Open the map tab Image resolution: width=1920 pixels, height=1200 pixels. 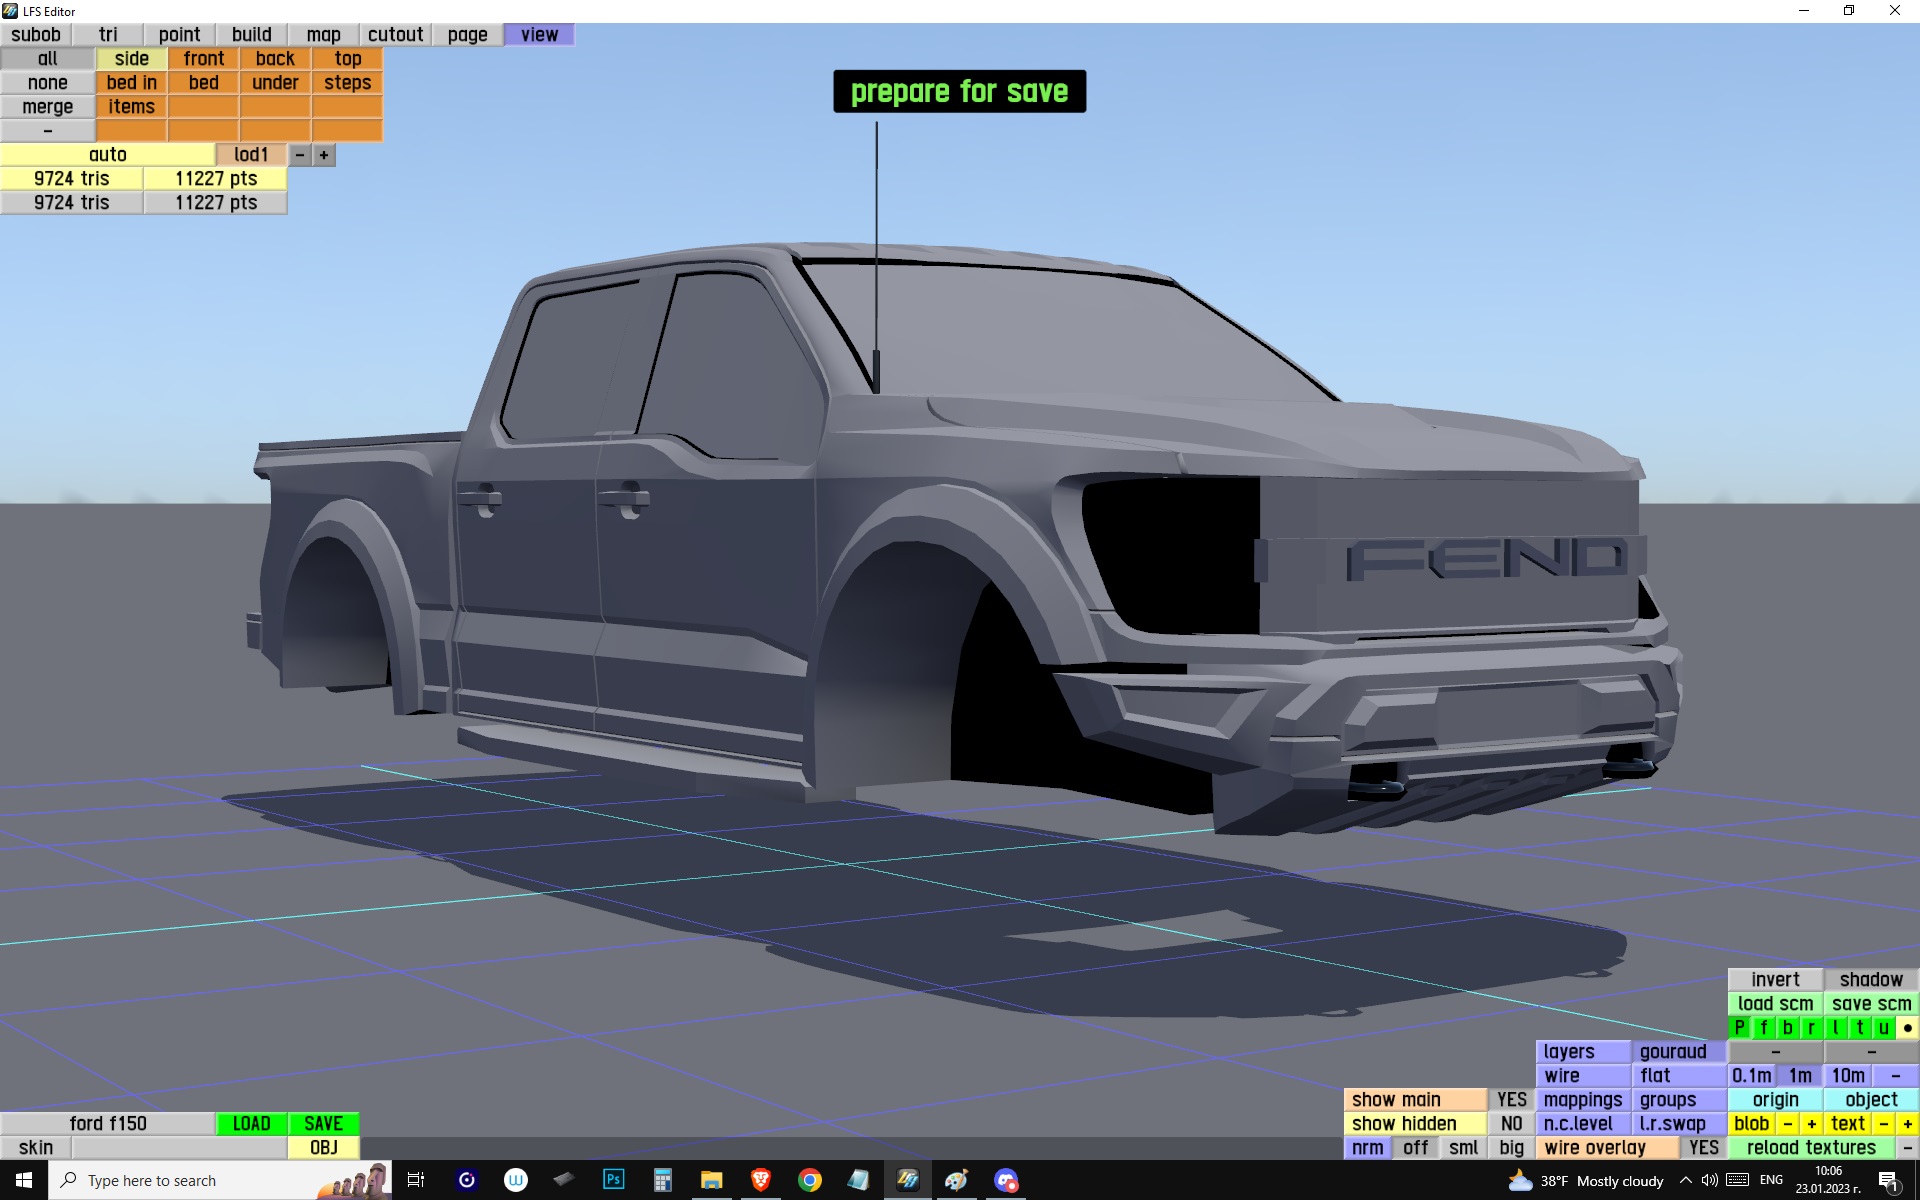(x=323, y=35)
